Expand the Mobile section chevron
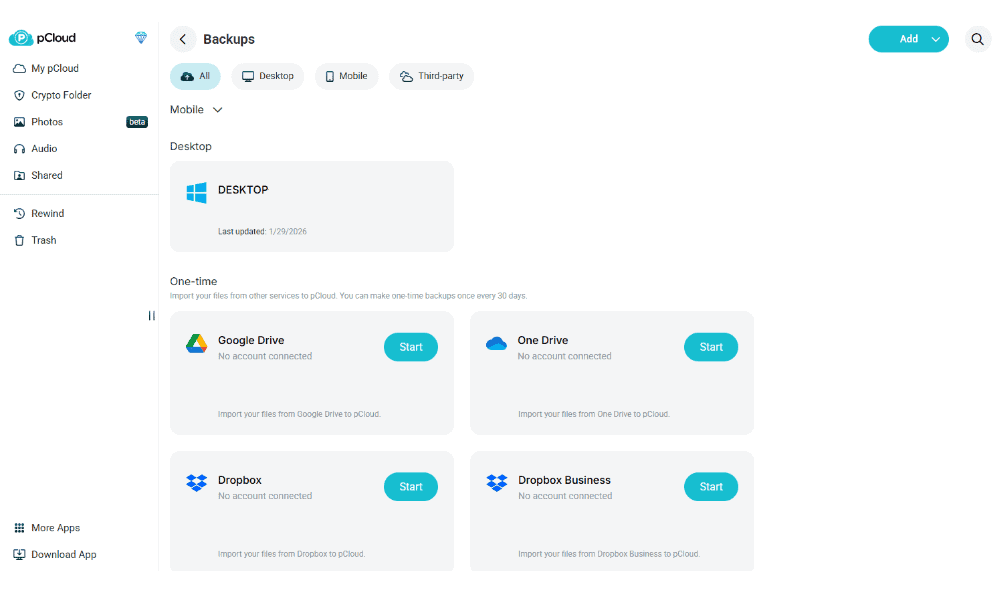This screenshot has width=1000, height=600. [x=218, y=110]
